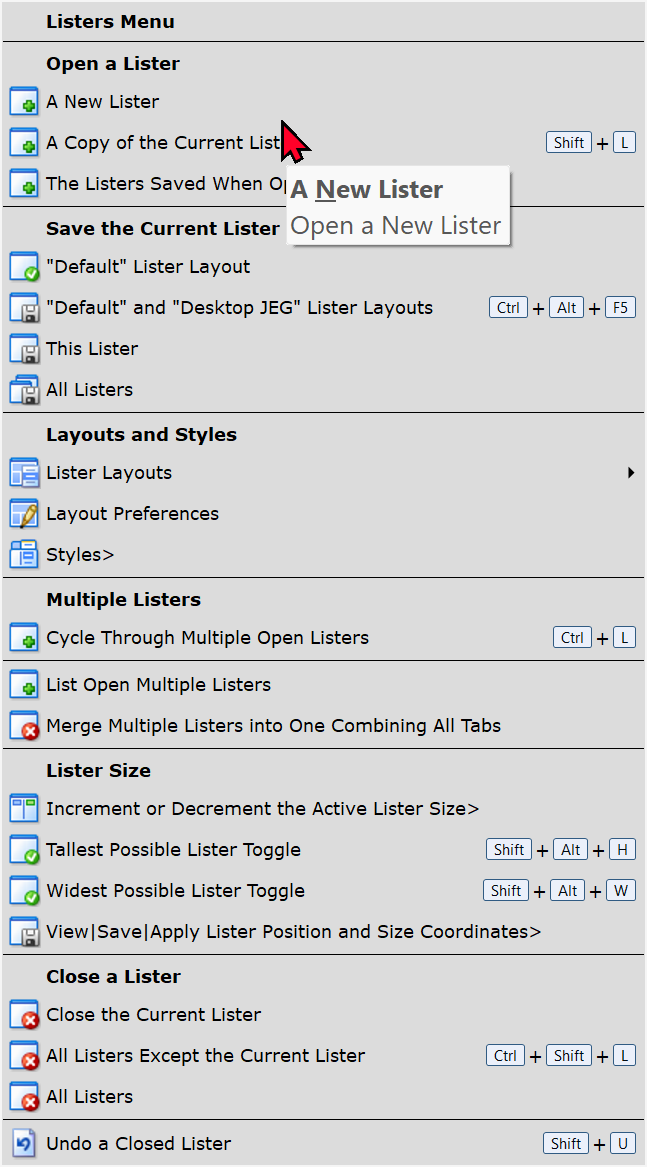Screen dimensions: 647x1167
Task: Click the Merge Multiple Listers icon
Action: (x=23, y=726)
